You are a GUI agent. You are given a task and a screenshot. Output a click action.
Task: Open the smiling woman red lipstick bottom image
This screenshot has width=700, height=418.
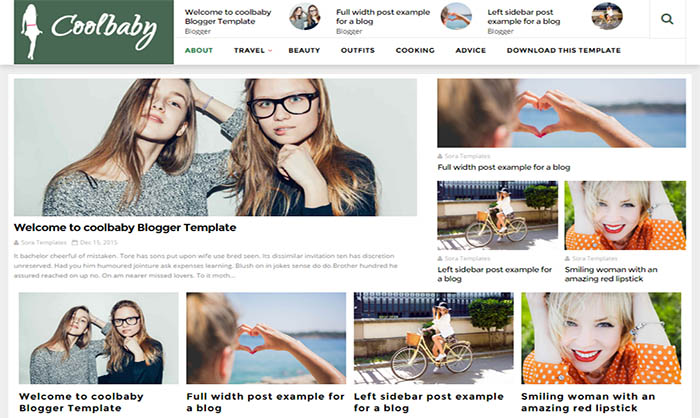(601, 338)
